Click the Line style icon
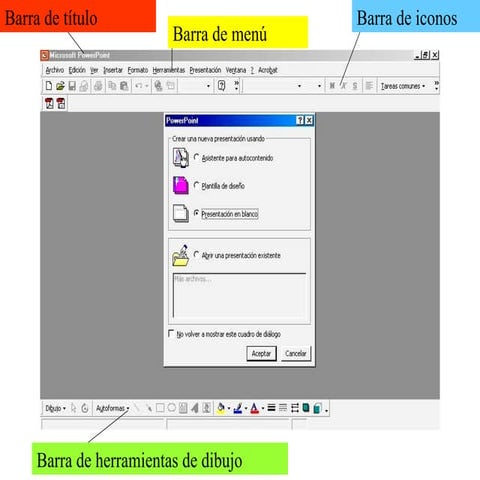 tap(272, 408)
